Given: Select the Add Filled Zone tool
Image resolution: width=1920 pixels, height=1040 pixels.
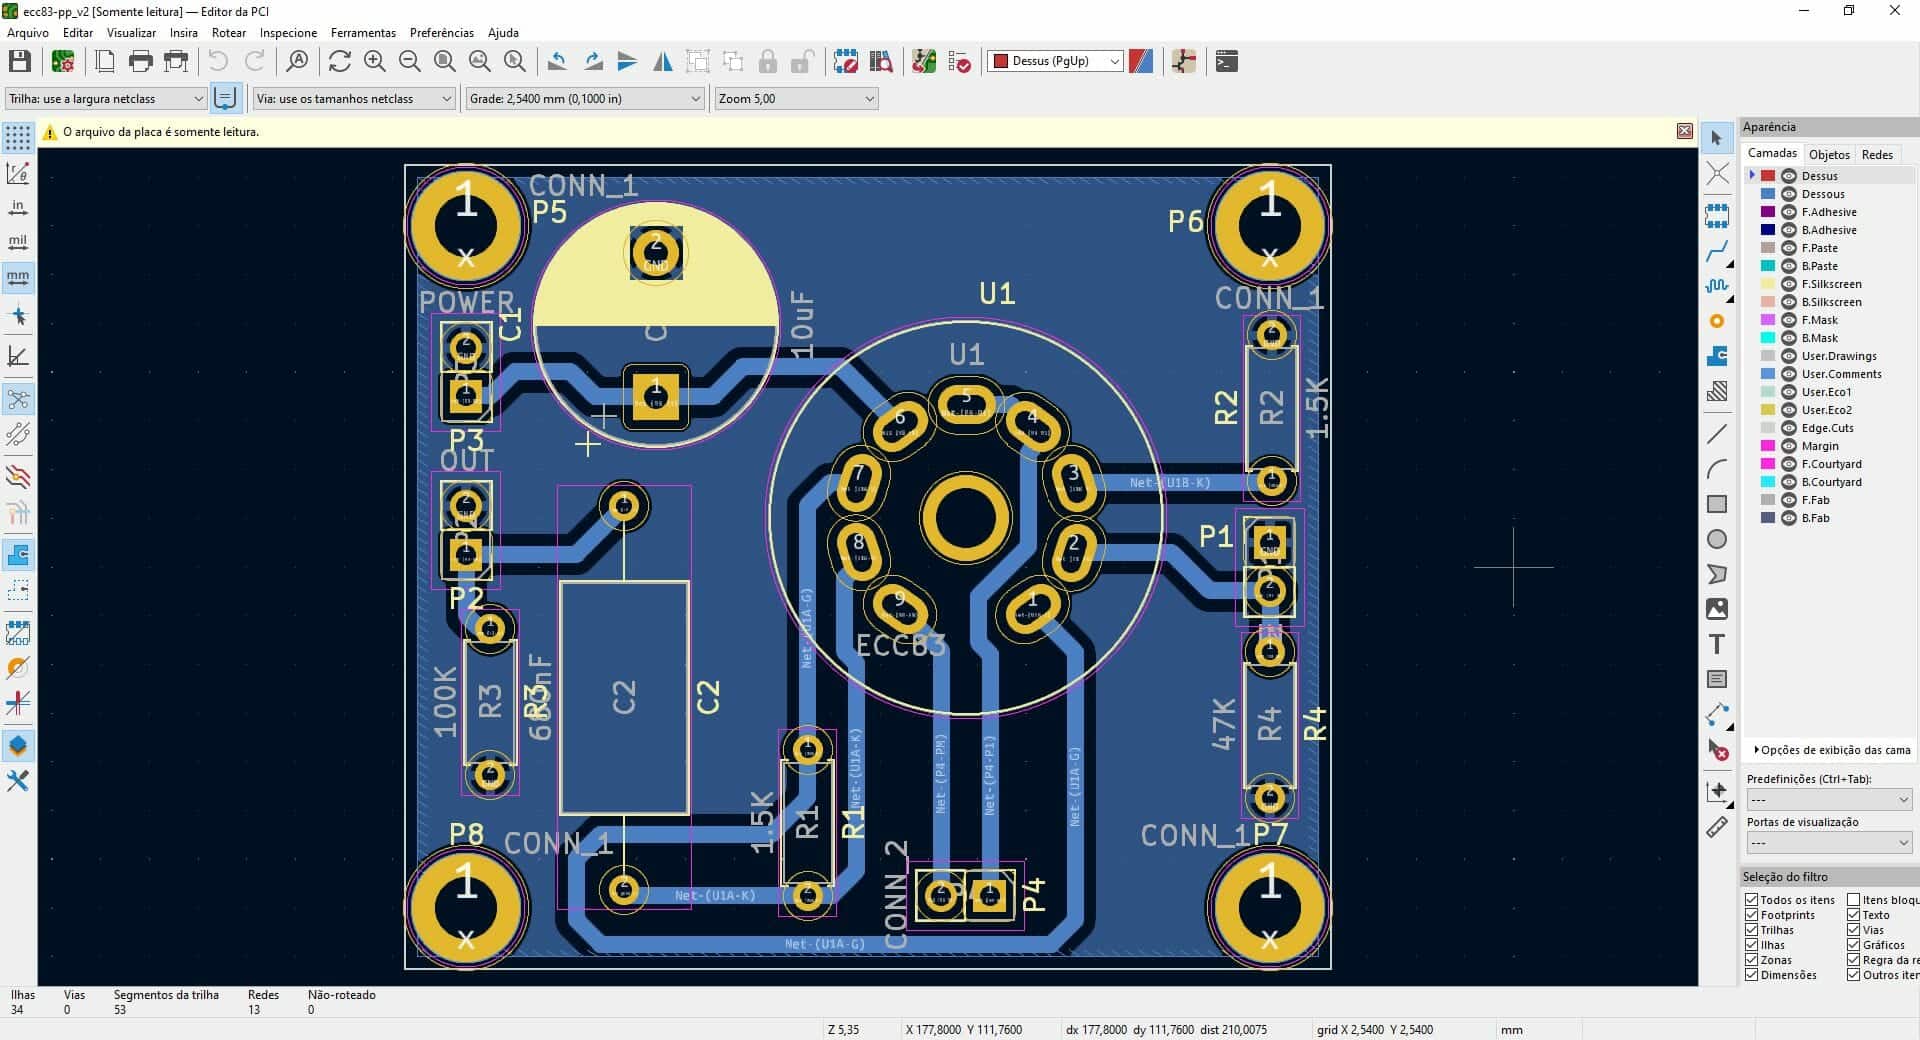Looking at the screenshot, I should click(x=1718, y=355).
